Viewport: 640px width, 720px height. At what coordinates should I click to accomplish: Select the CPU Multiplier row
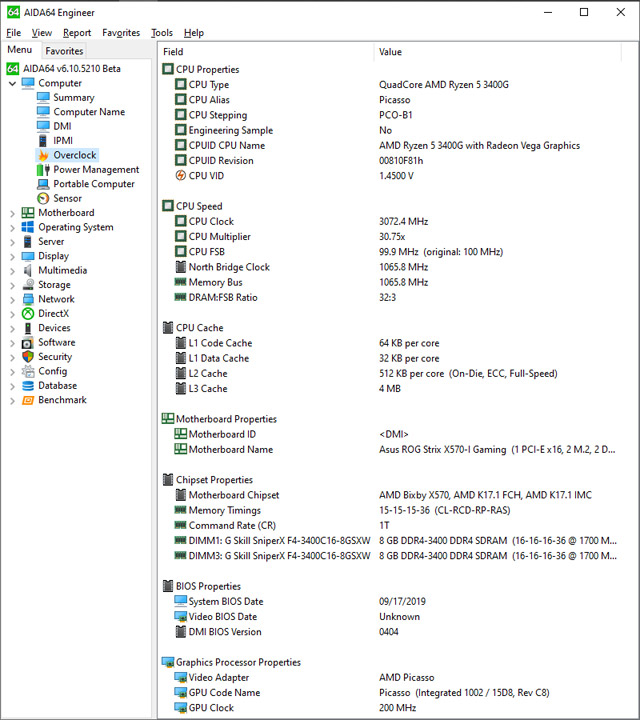(396, 236)
